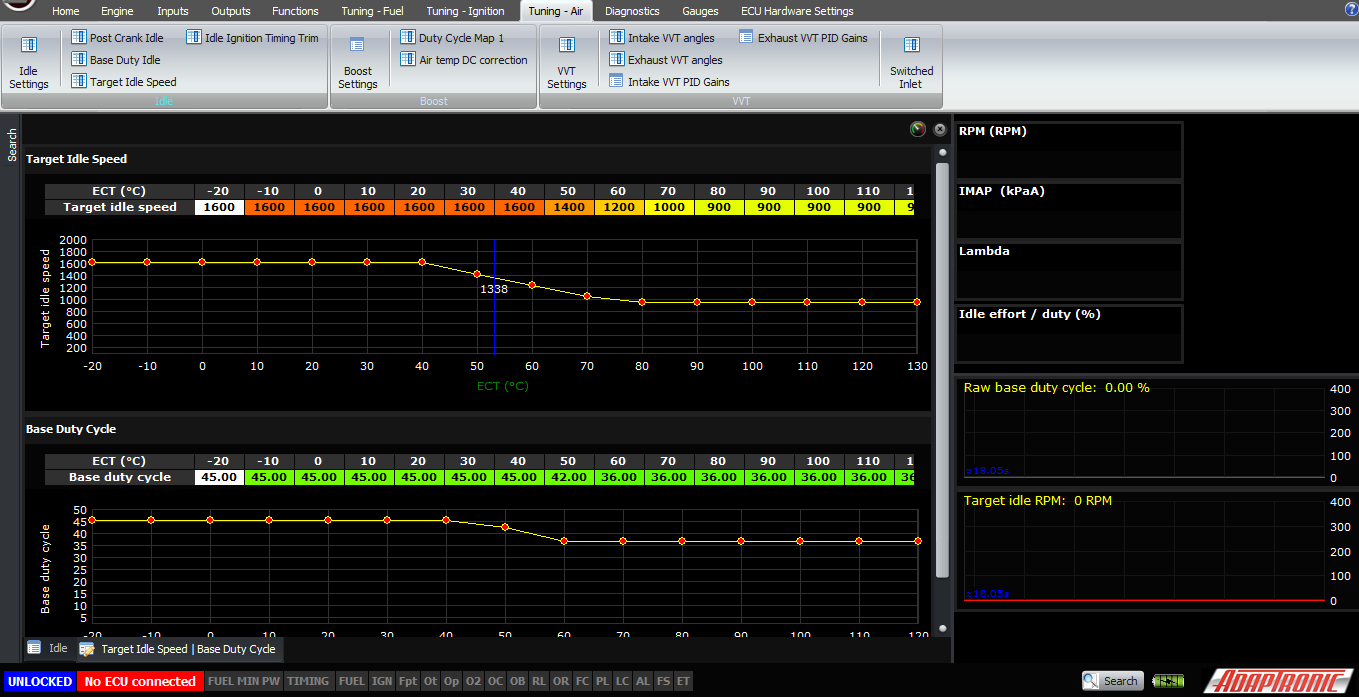Switch to the Engine tab
The width and height of the screenshot is (1359, 697).
[117, 11]
